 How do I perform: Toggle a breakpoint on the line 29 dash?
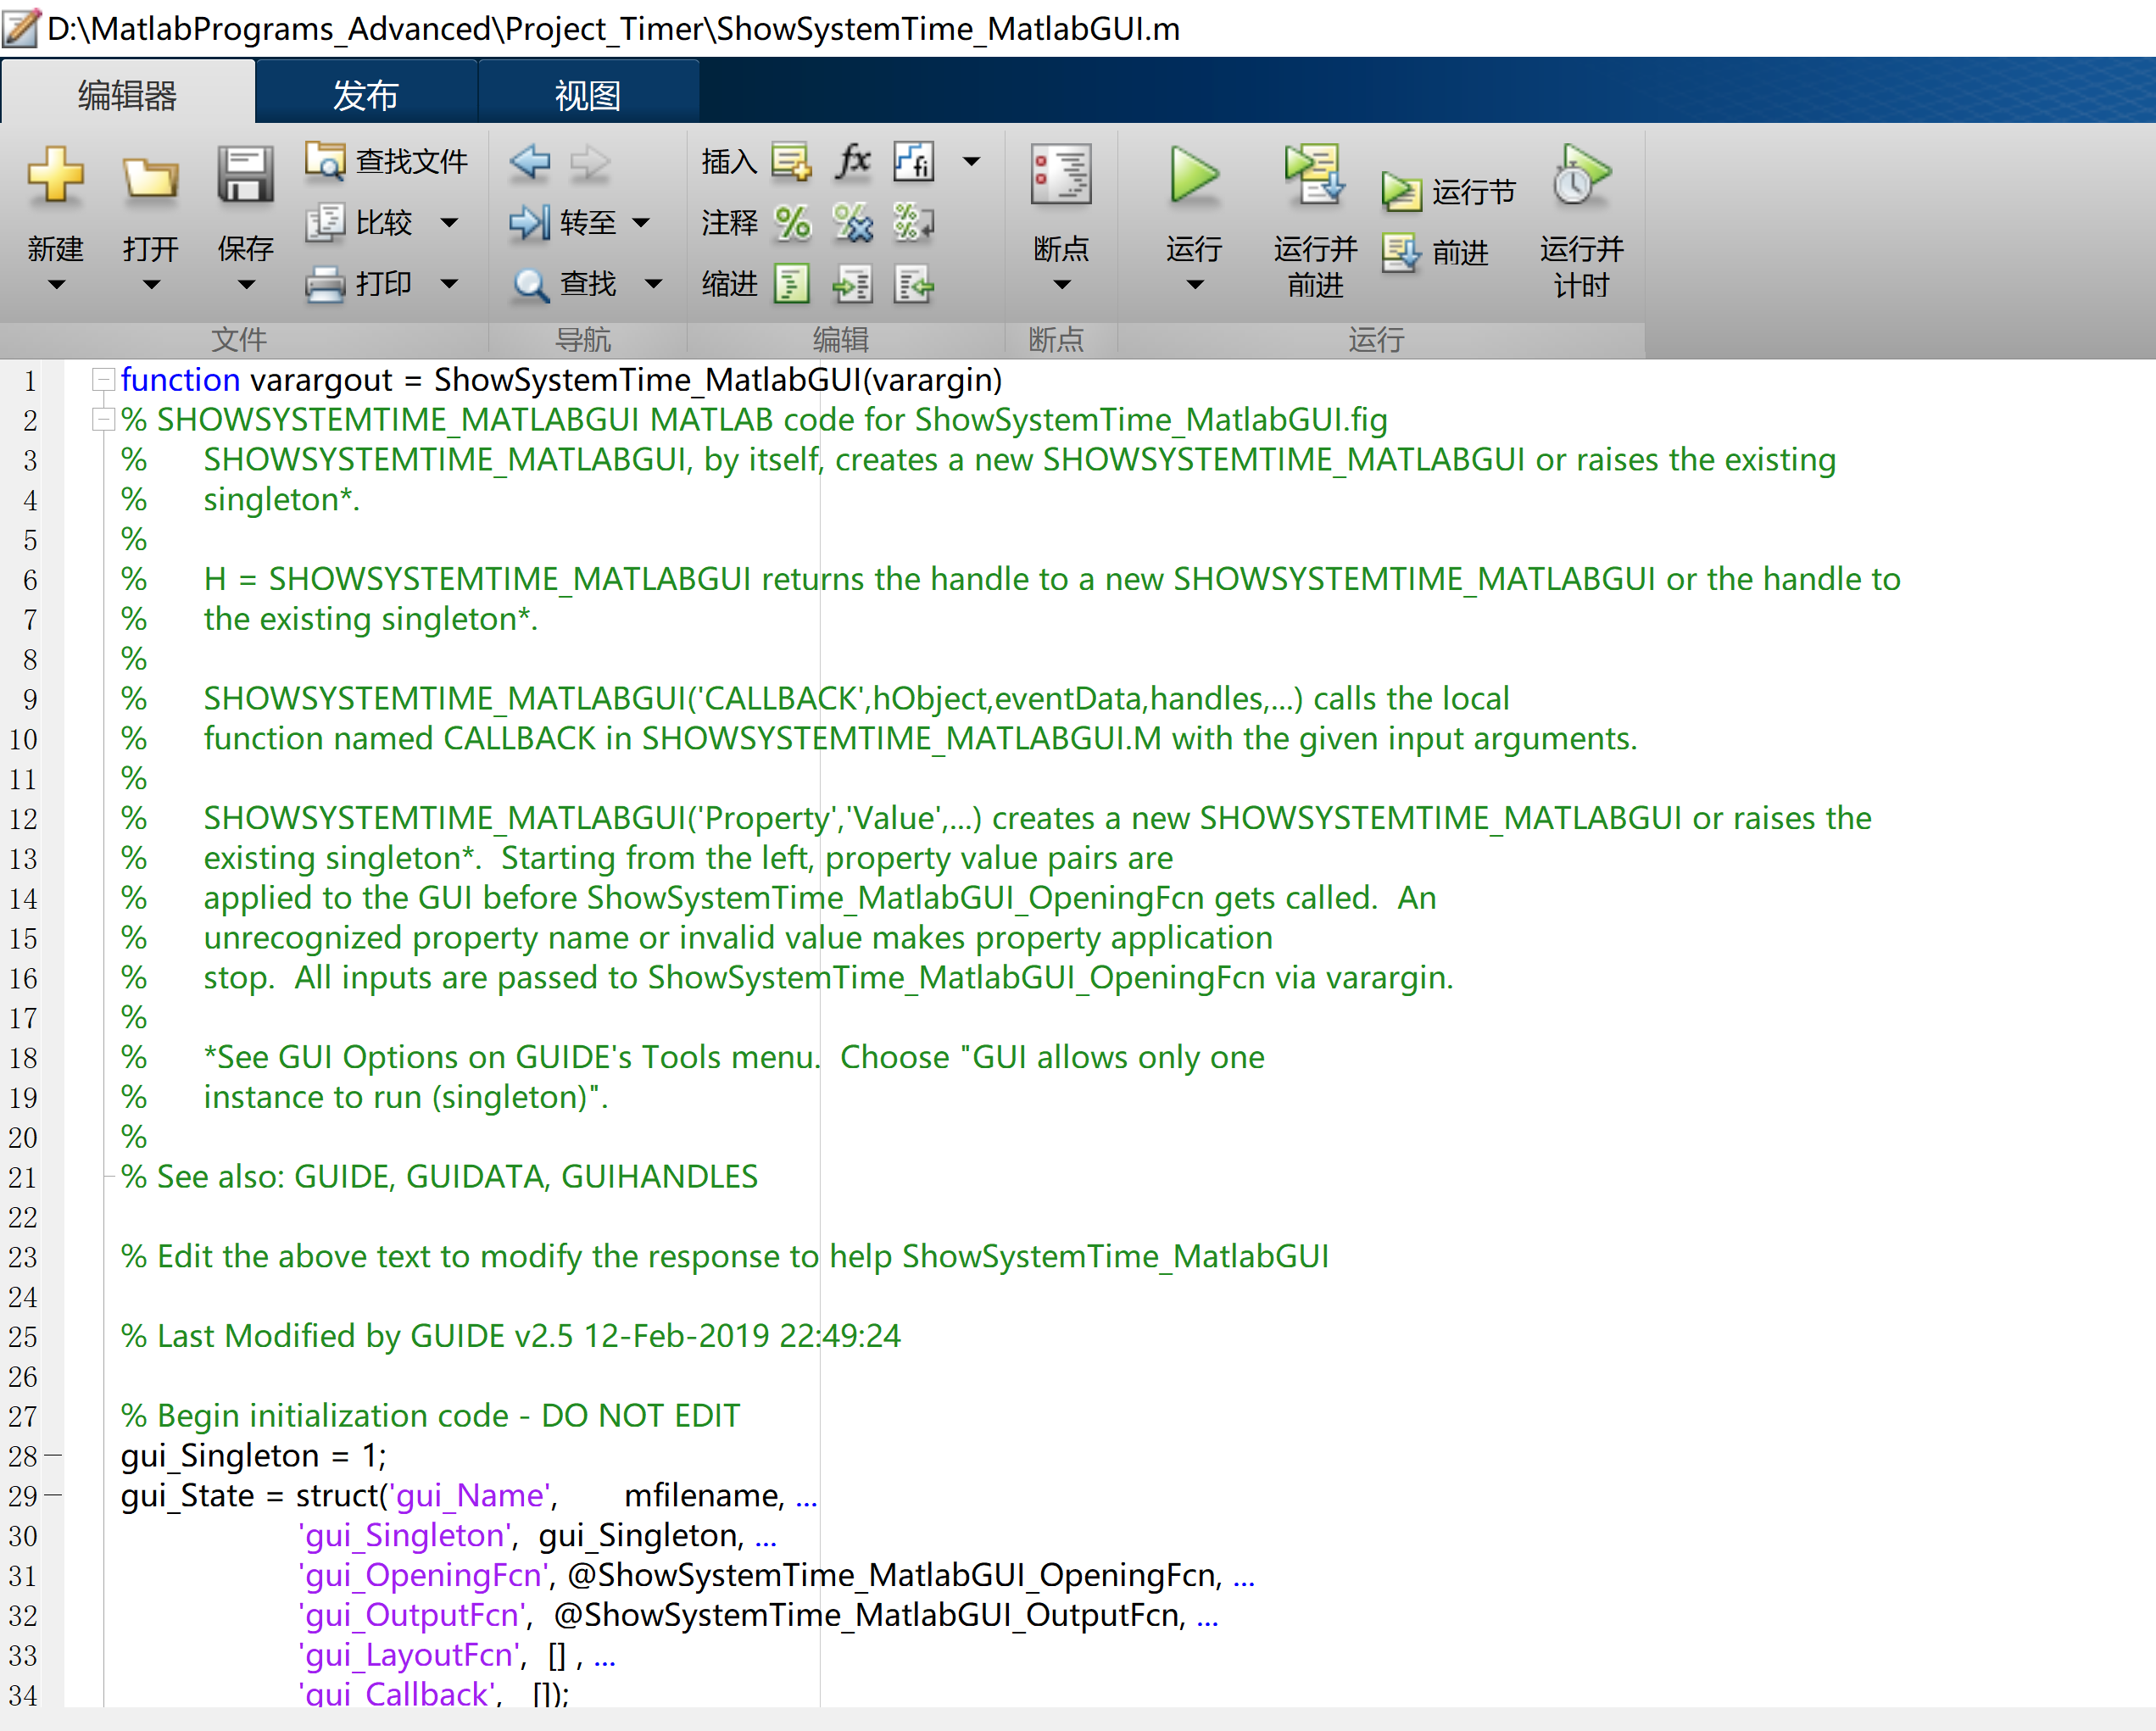53,1496
